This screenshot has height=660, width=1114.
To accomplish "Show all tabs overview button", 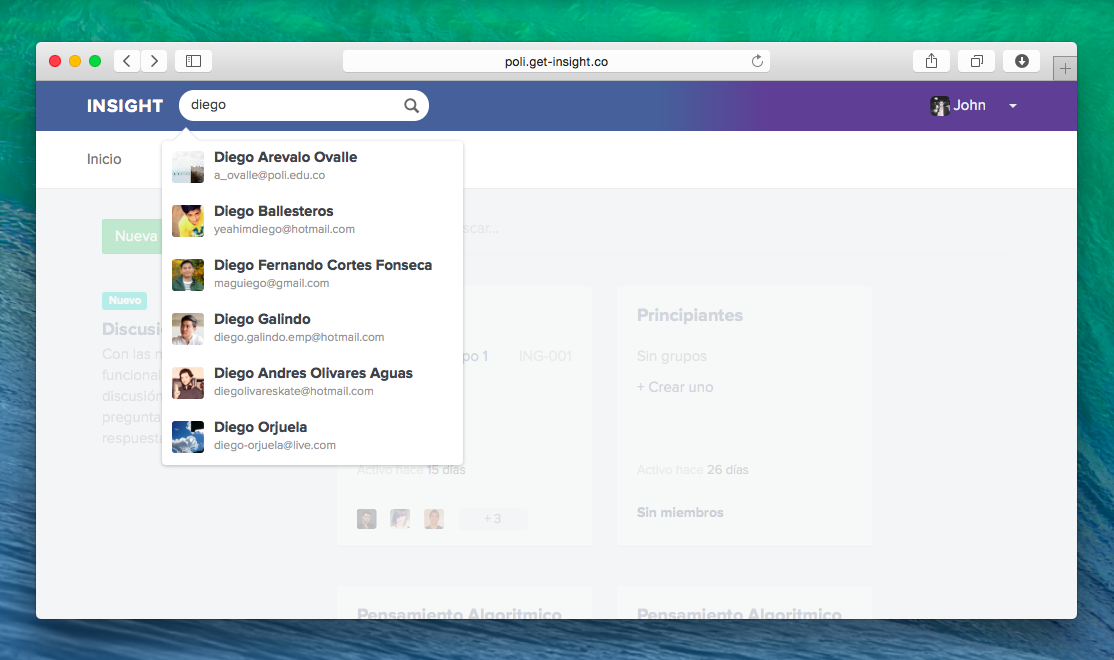I will coord(977,61).
